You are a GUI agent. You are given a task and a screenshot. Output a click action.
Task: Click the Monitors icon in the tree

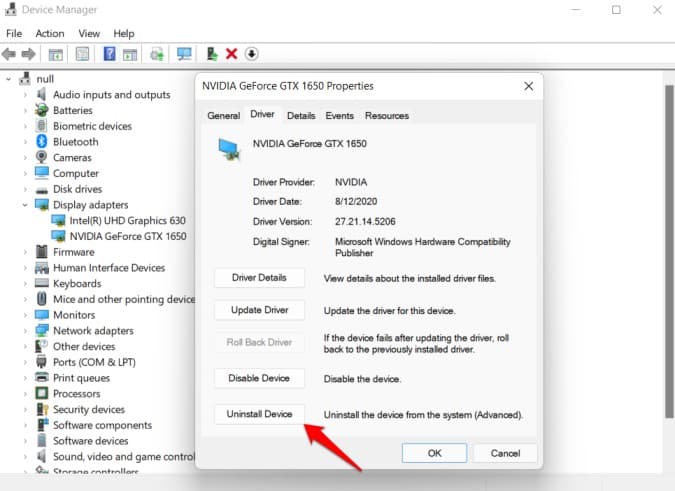click(x=42, y=315)
